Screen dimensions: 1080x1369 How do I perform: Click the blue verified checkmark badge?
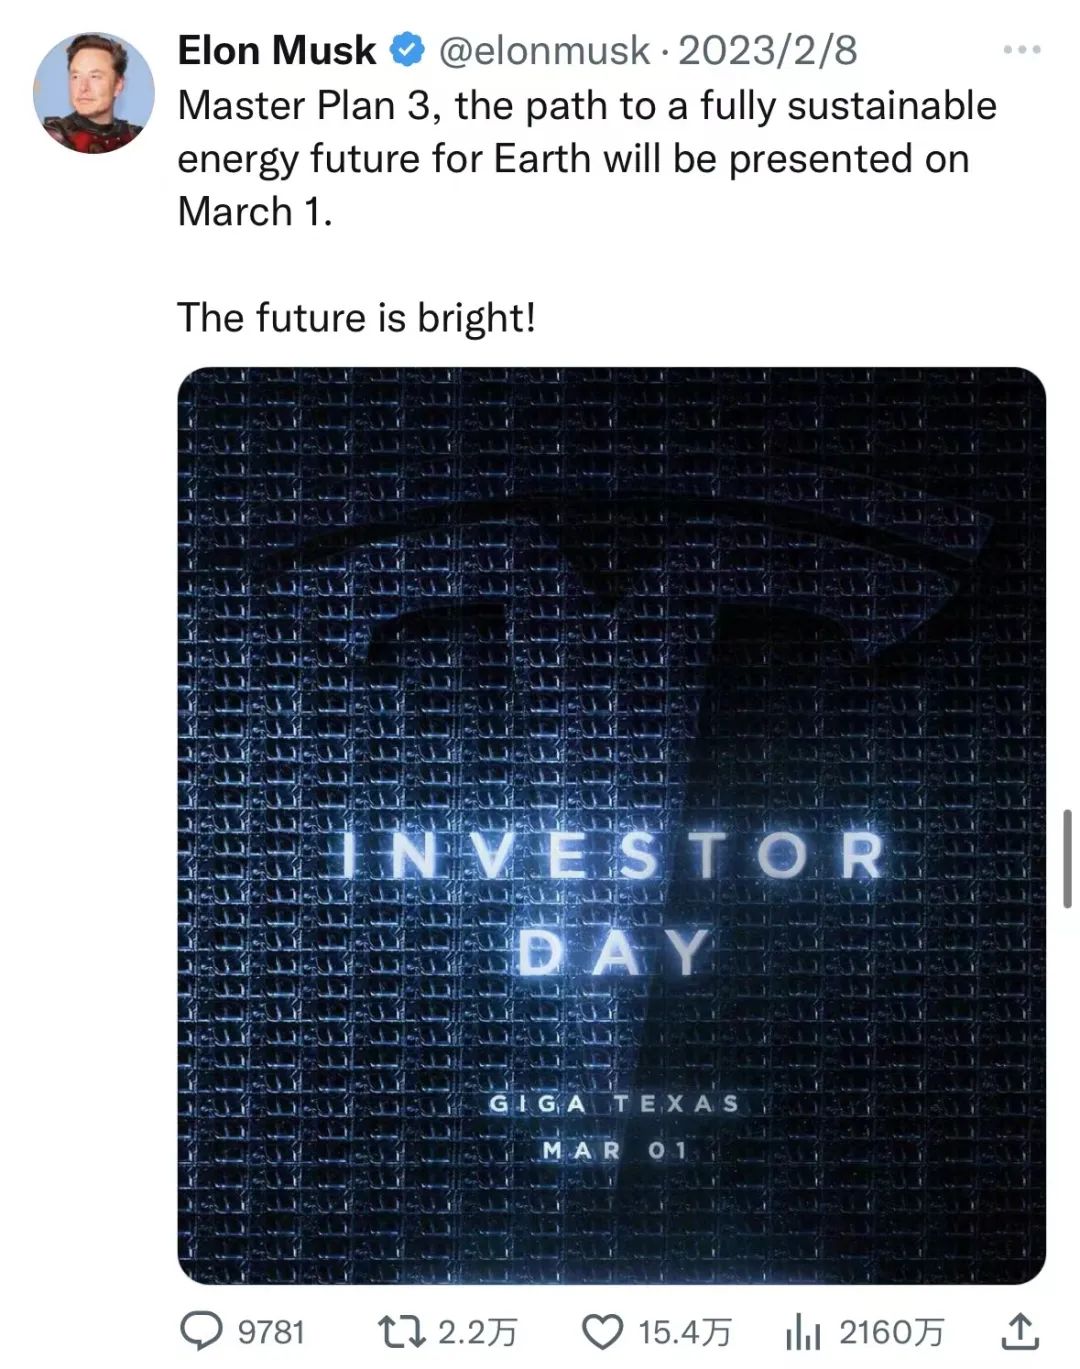click(408, 50)
